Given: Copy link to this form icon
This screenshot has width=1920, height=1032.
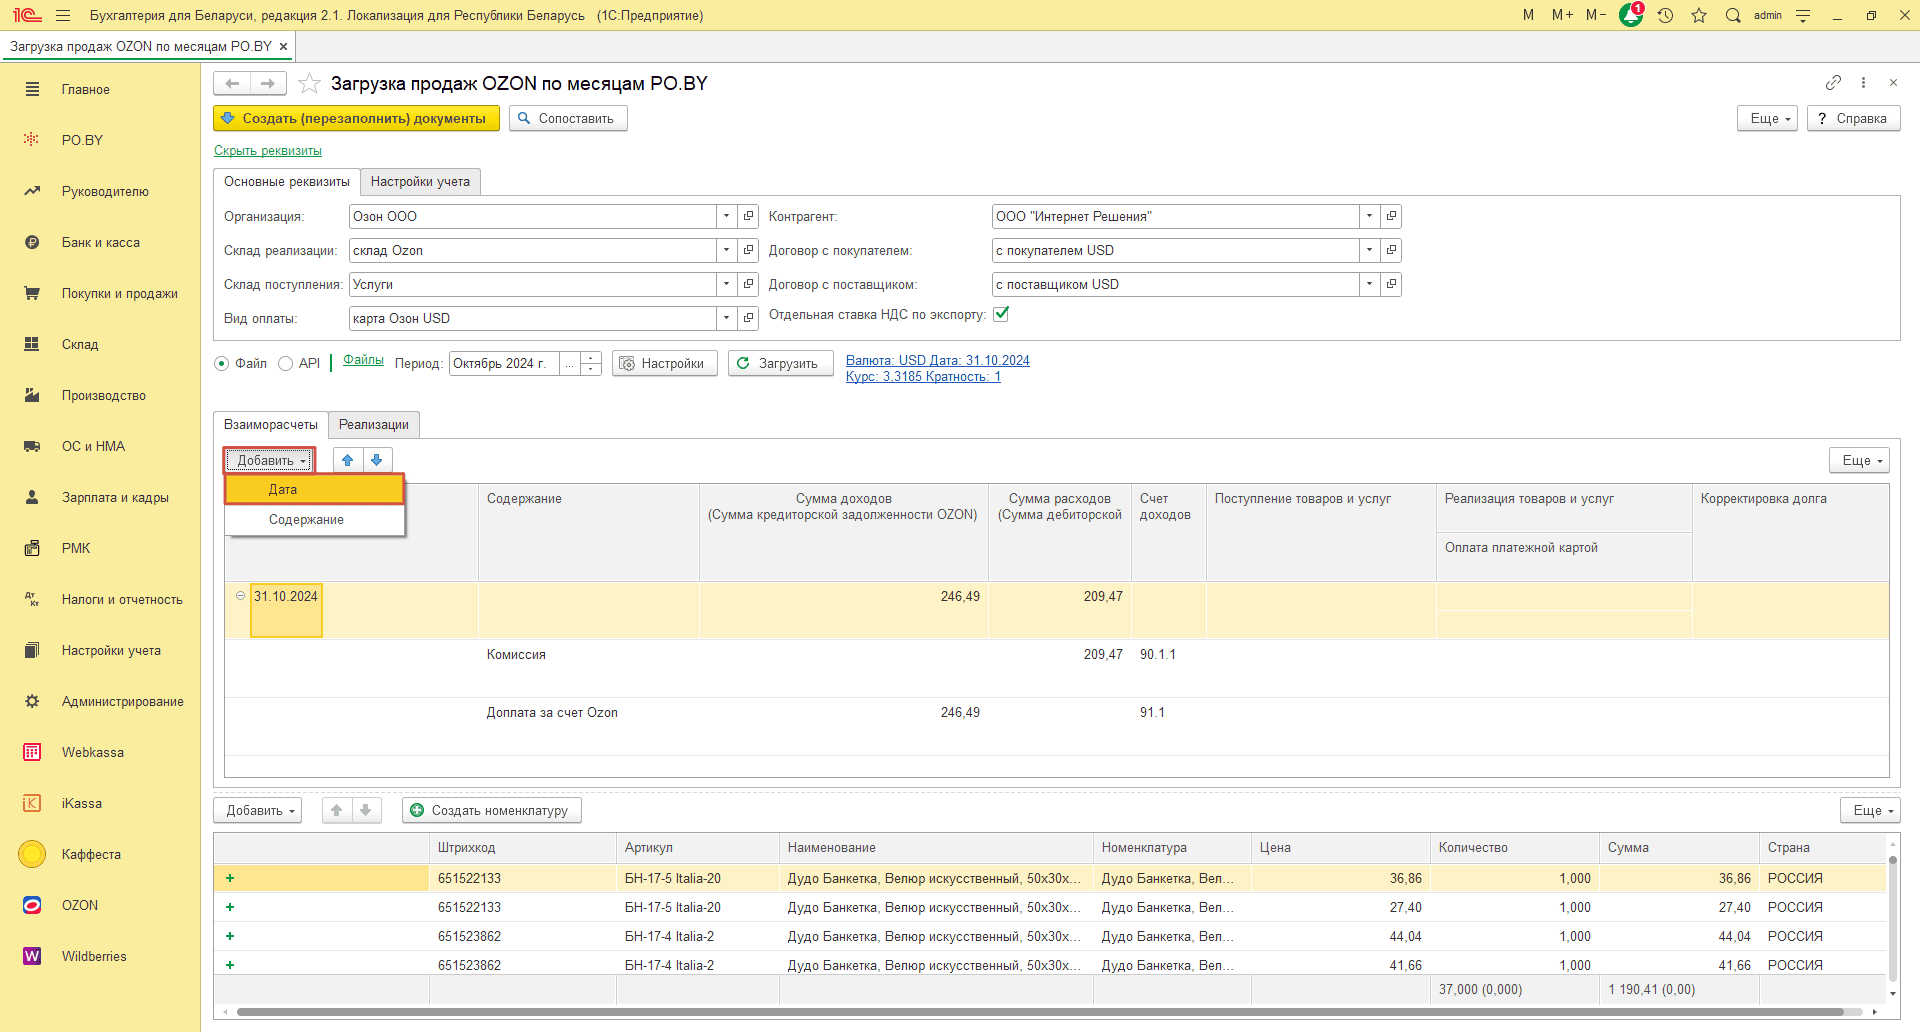Looking at the screenshot, I should tap(1833, 82).
